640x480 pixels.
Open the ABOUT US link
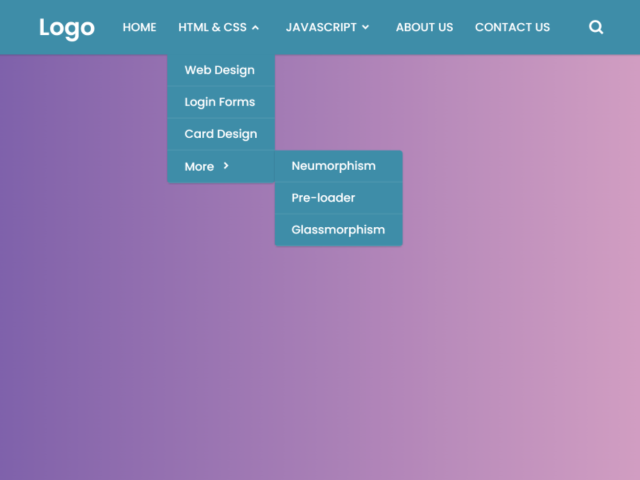[424, 27]
